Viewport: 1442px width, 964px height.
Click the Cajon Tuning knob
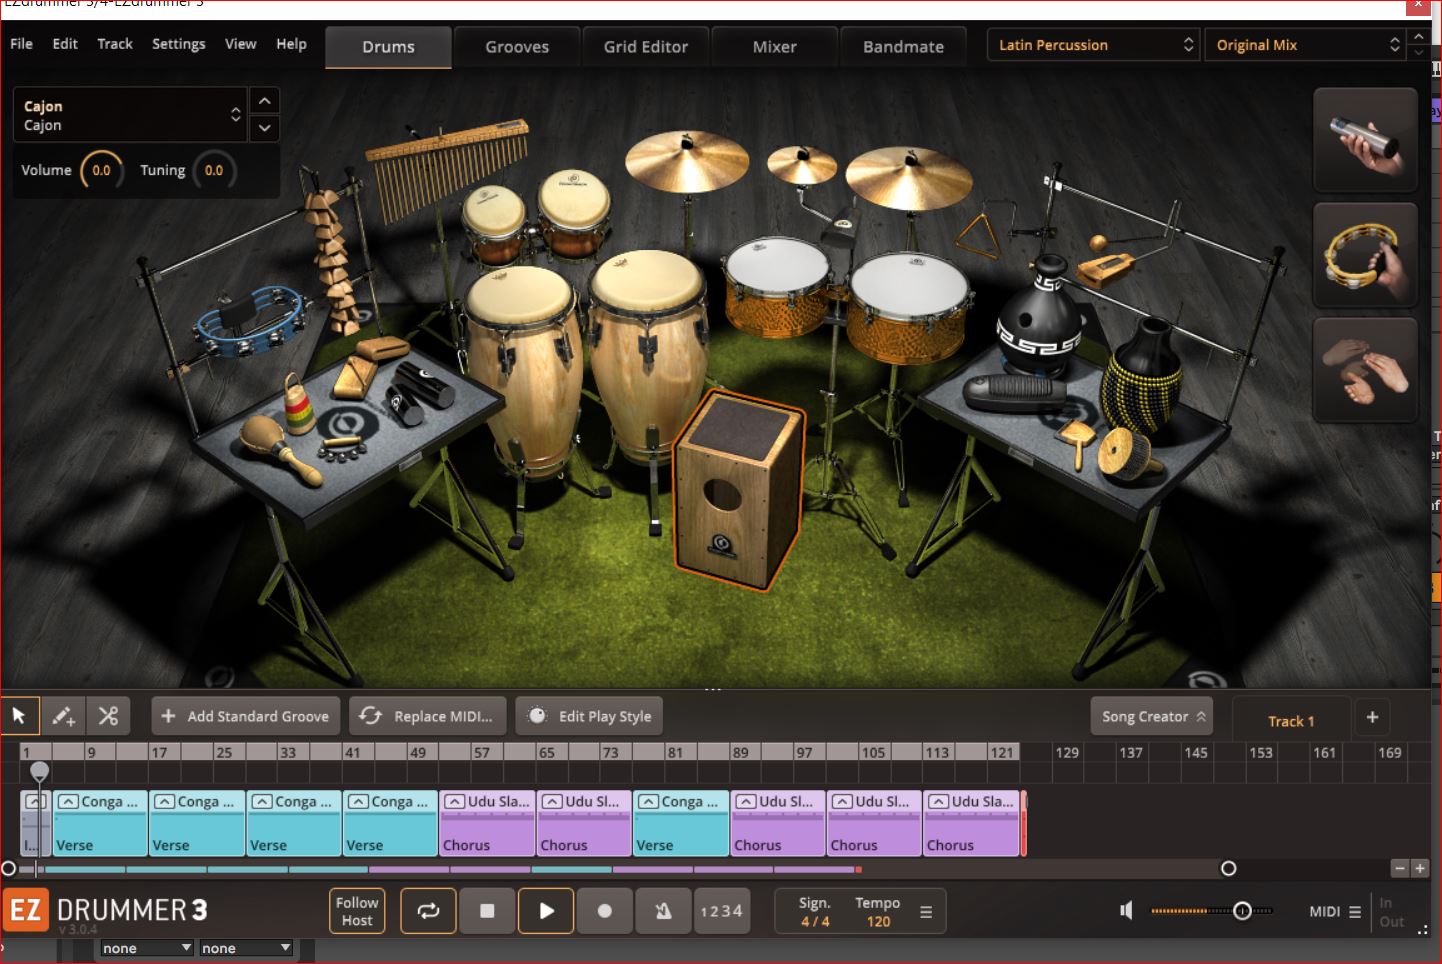[214, 170]
